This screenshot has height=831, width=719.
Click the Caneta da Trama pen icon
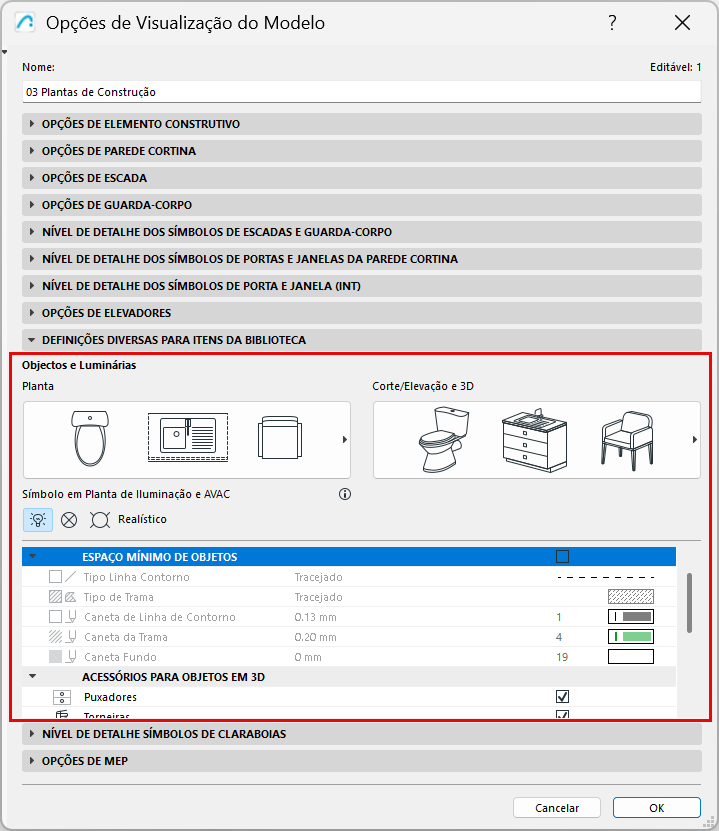(71, 637)
